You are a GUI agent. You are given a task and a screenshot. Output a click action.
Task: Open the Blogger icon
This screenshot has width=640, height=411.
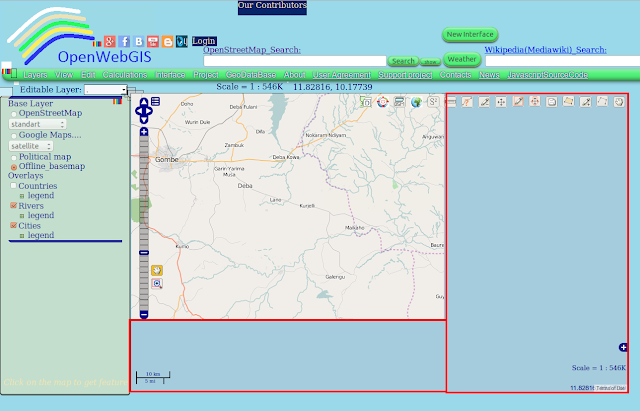pos(167,41)
